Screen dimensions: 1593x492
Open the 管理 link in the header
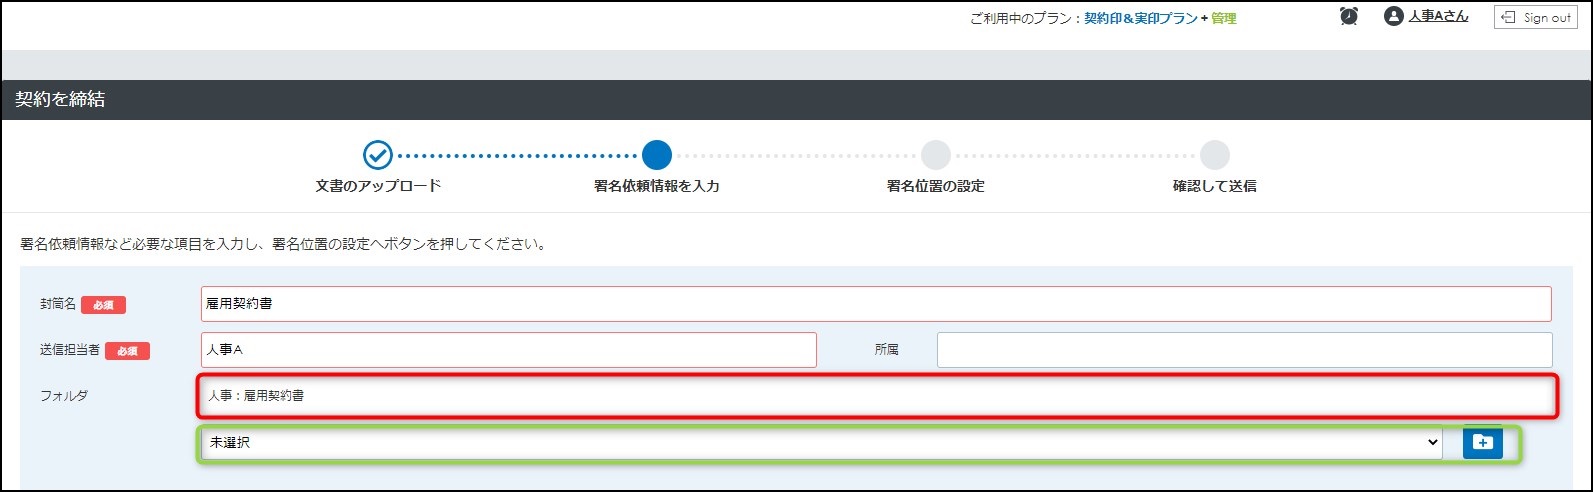click(1224, 18)
